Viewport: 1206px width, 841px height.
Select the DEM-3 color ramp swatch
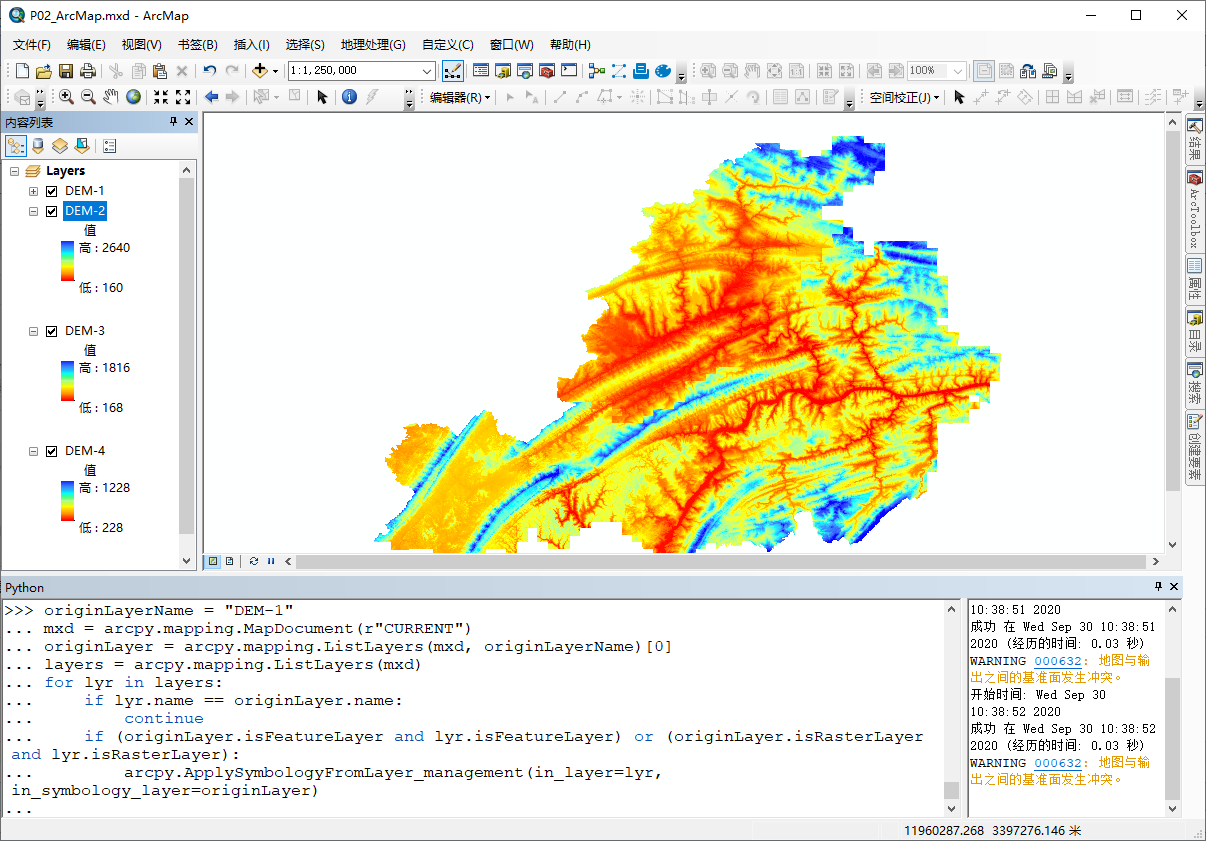pos(68,381)
